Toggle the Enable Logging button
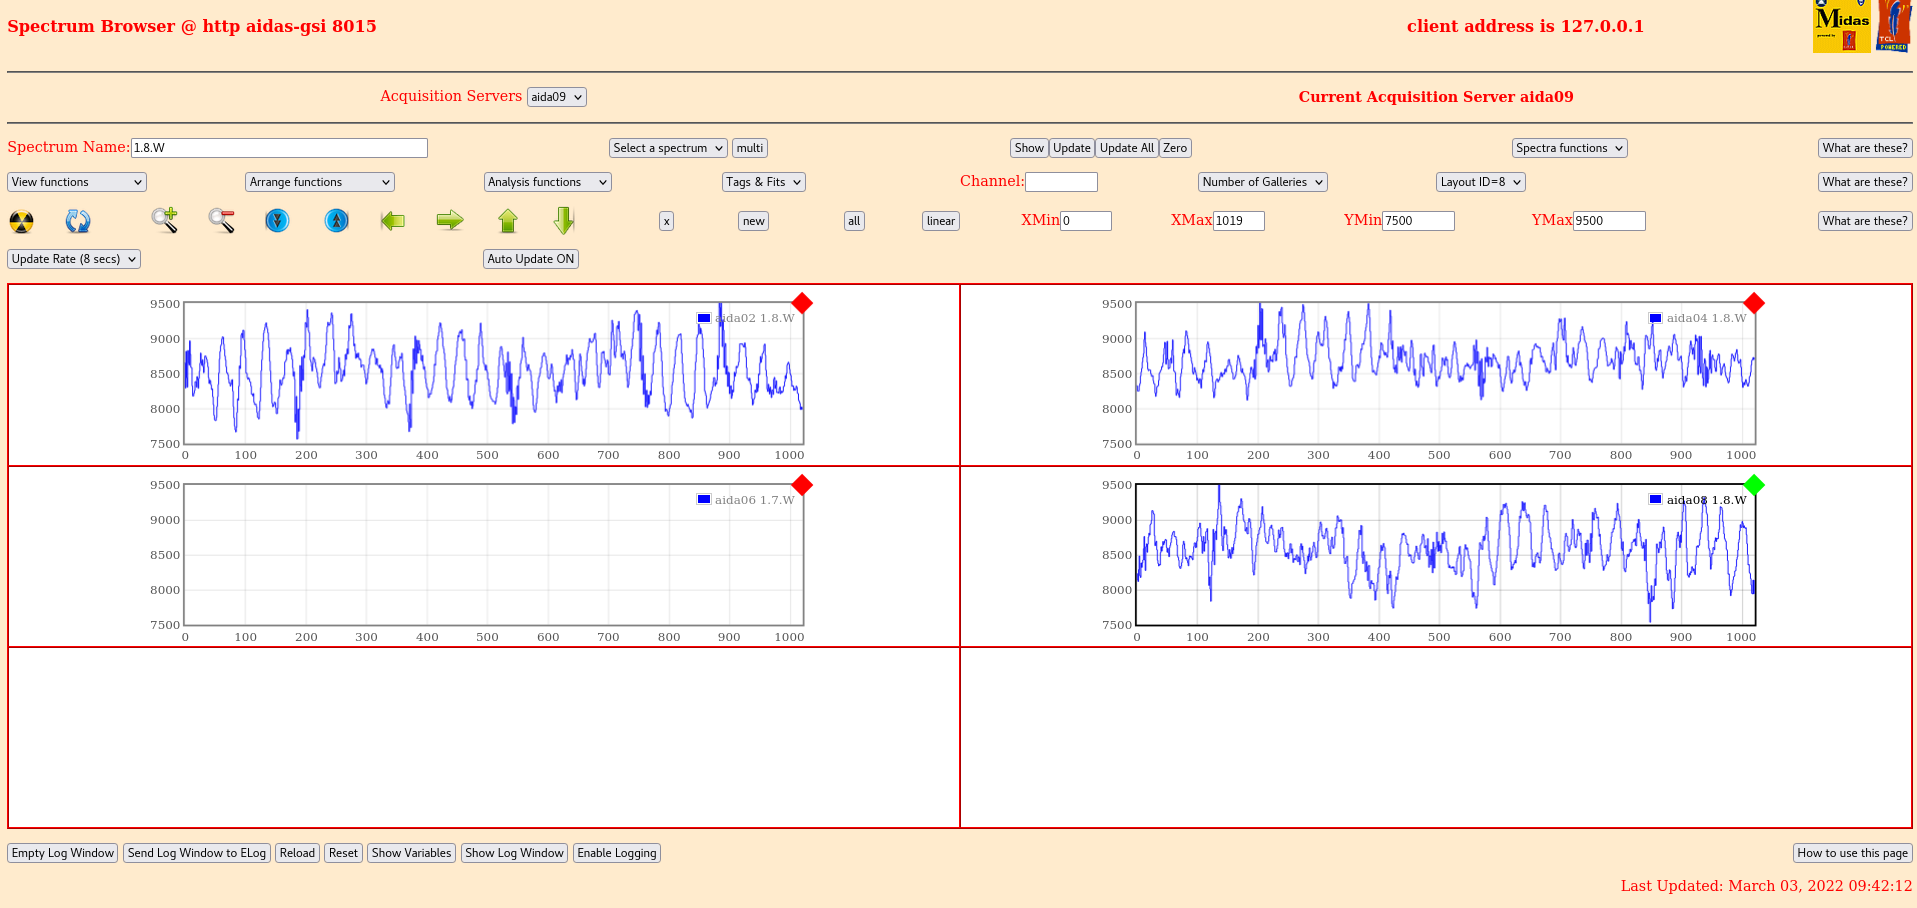The height and width of the screenshot is (908, 1917). (x=616, y=853)
